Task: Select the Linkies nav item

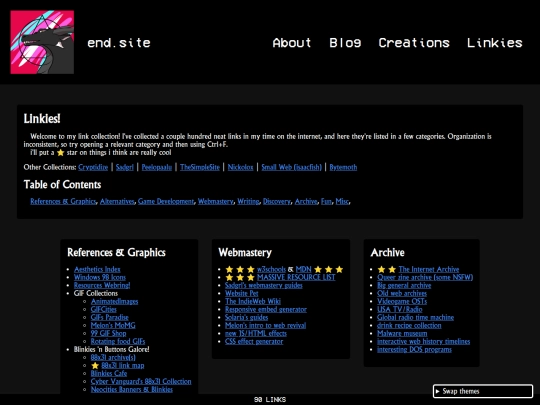Action: click(495, 43)
